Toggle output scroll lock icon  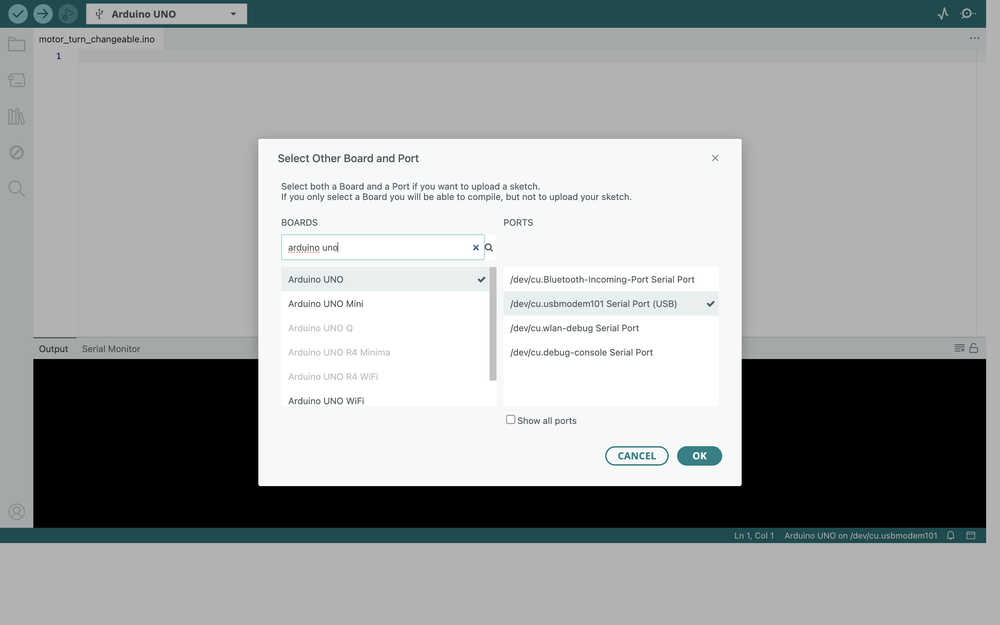pyautogui.click(x=974, y=348)
